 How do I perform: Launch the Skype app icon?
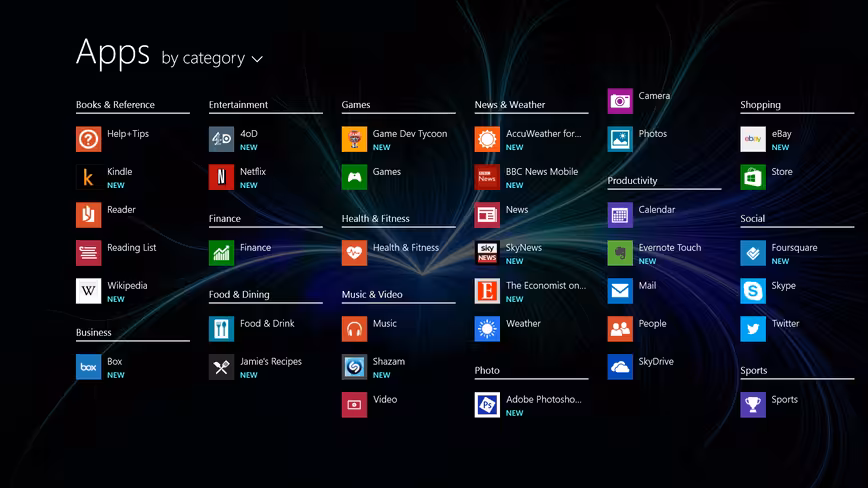point(753,291)
